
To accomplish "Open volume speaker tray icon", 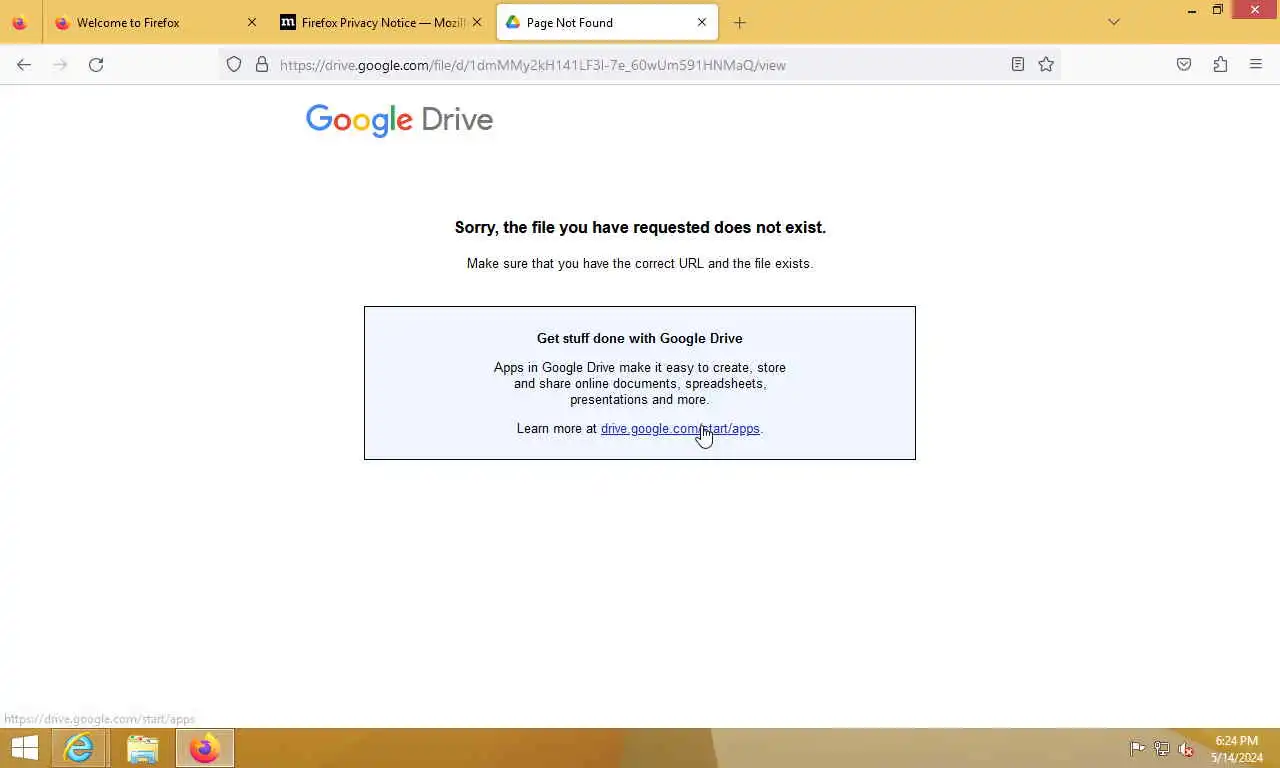I will coord(1186,749).
